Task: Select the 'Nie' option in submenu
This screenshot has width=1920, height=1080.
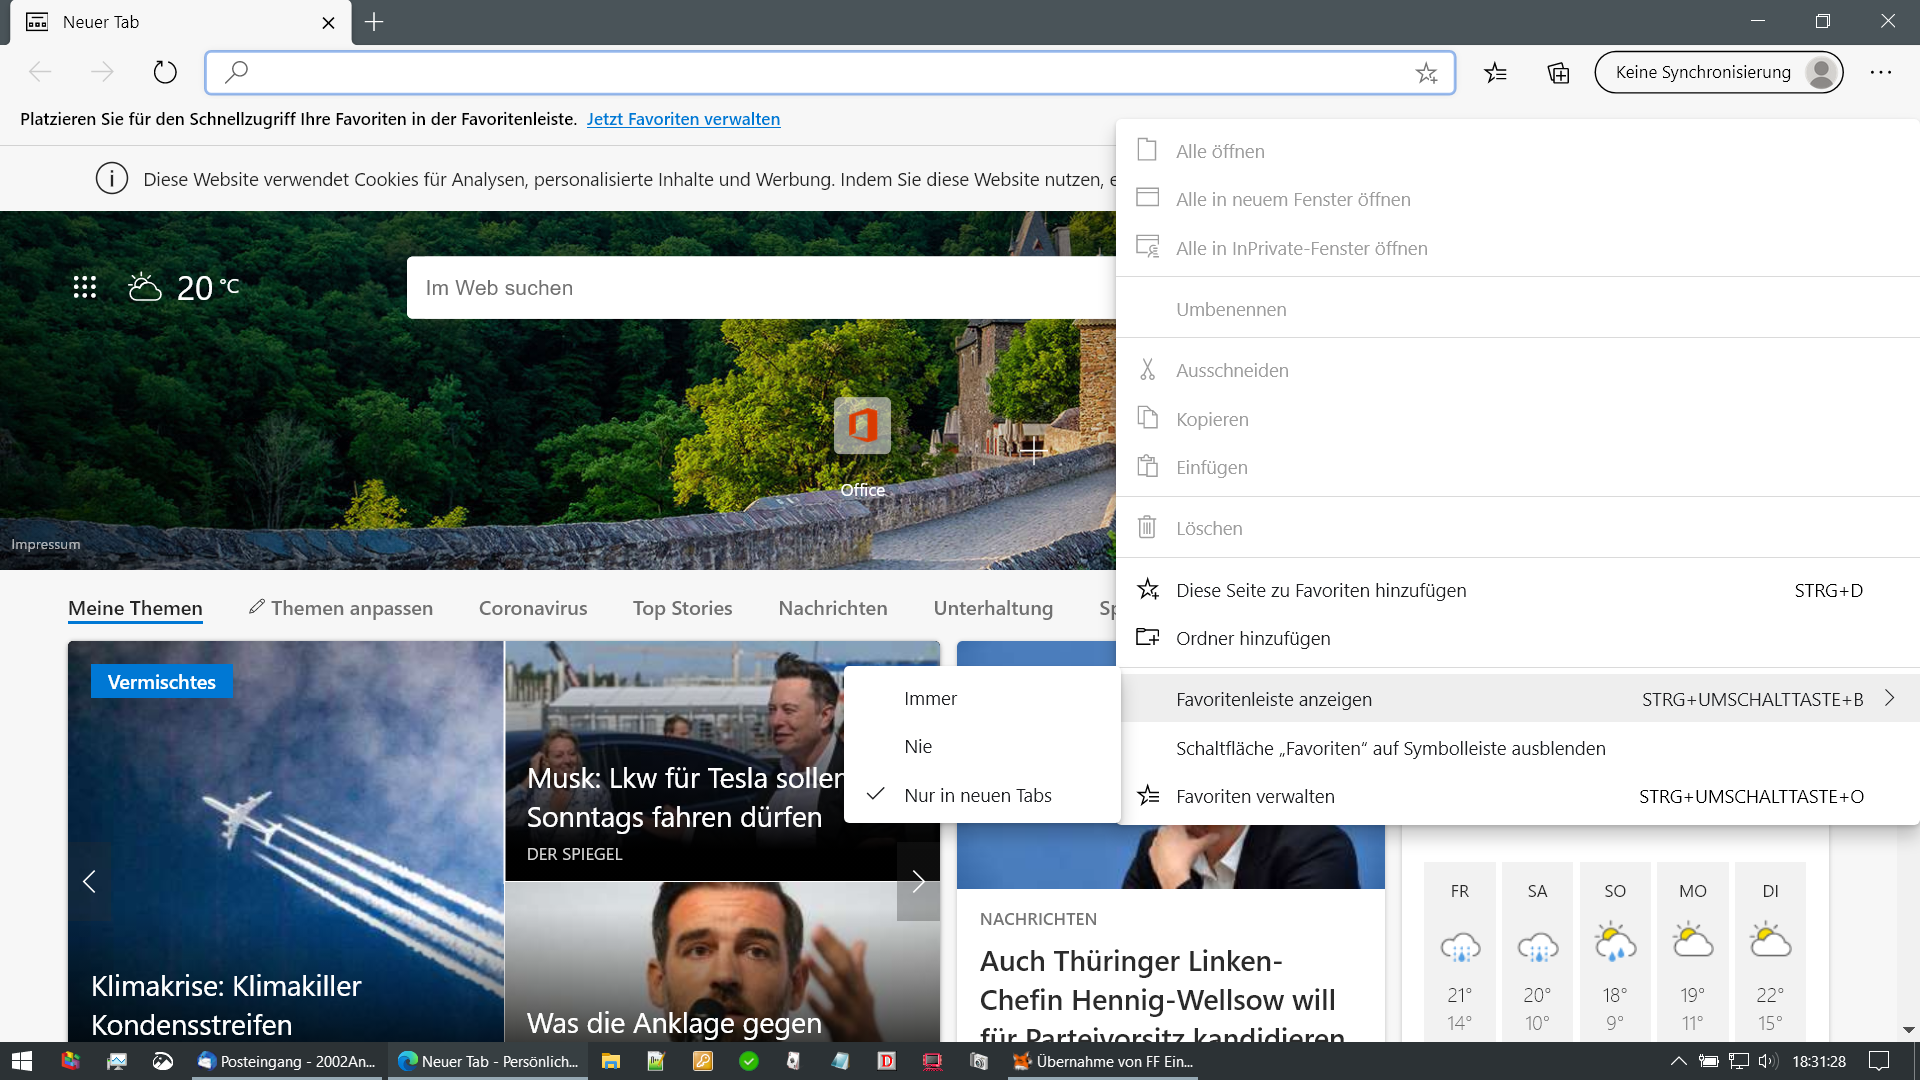Action: coord(918,747)
